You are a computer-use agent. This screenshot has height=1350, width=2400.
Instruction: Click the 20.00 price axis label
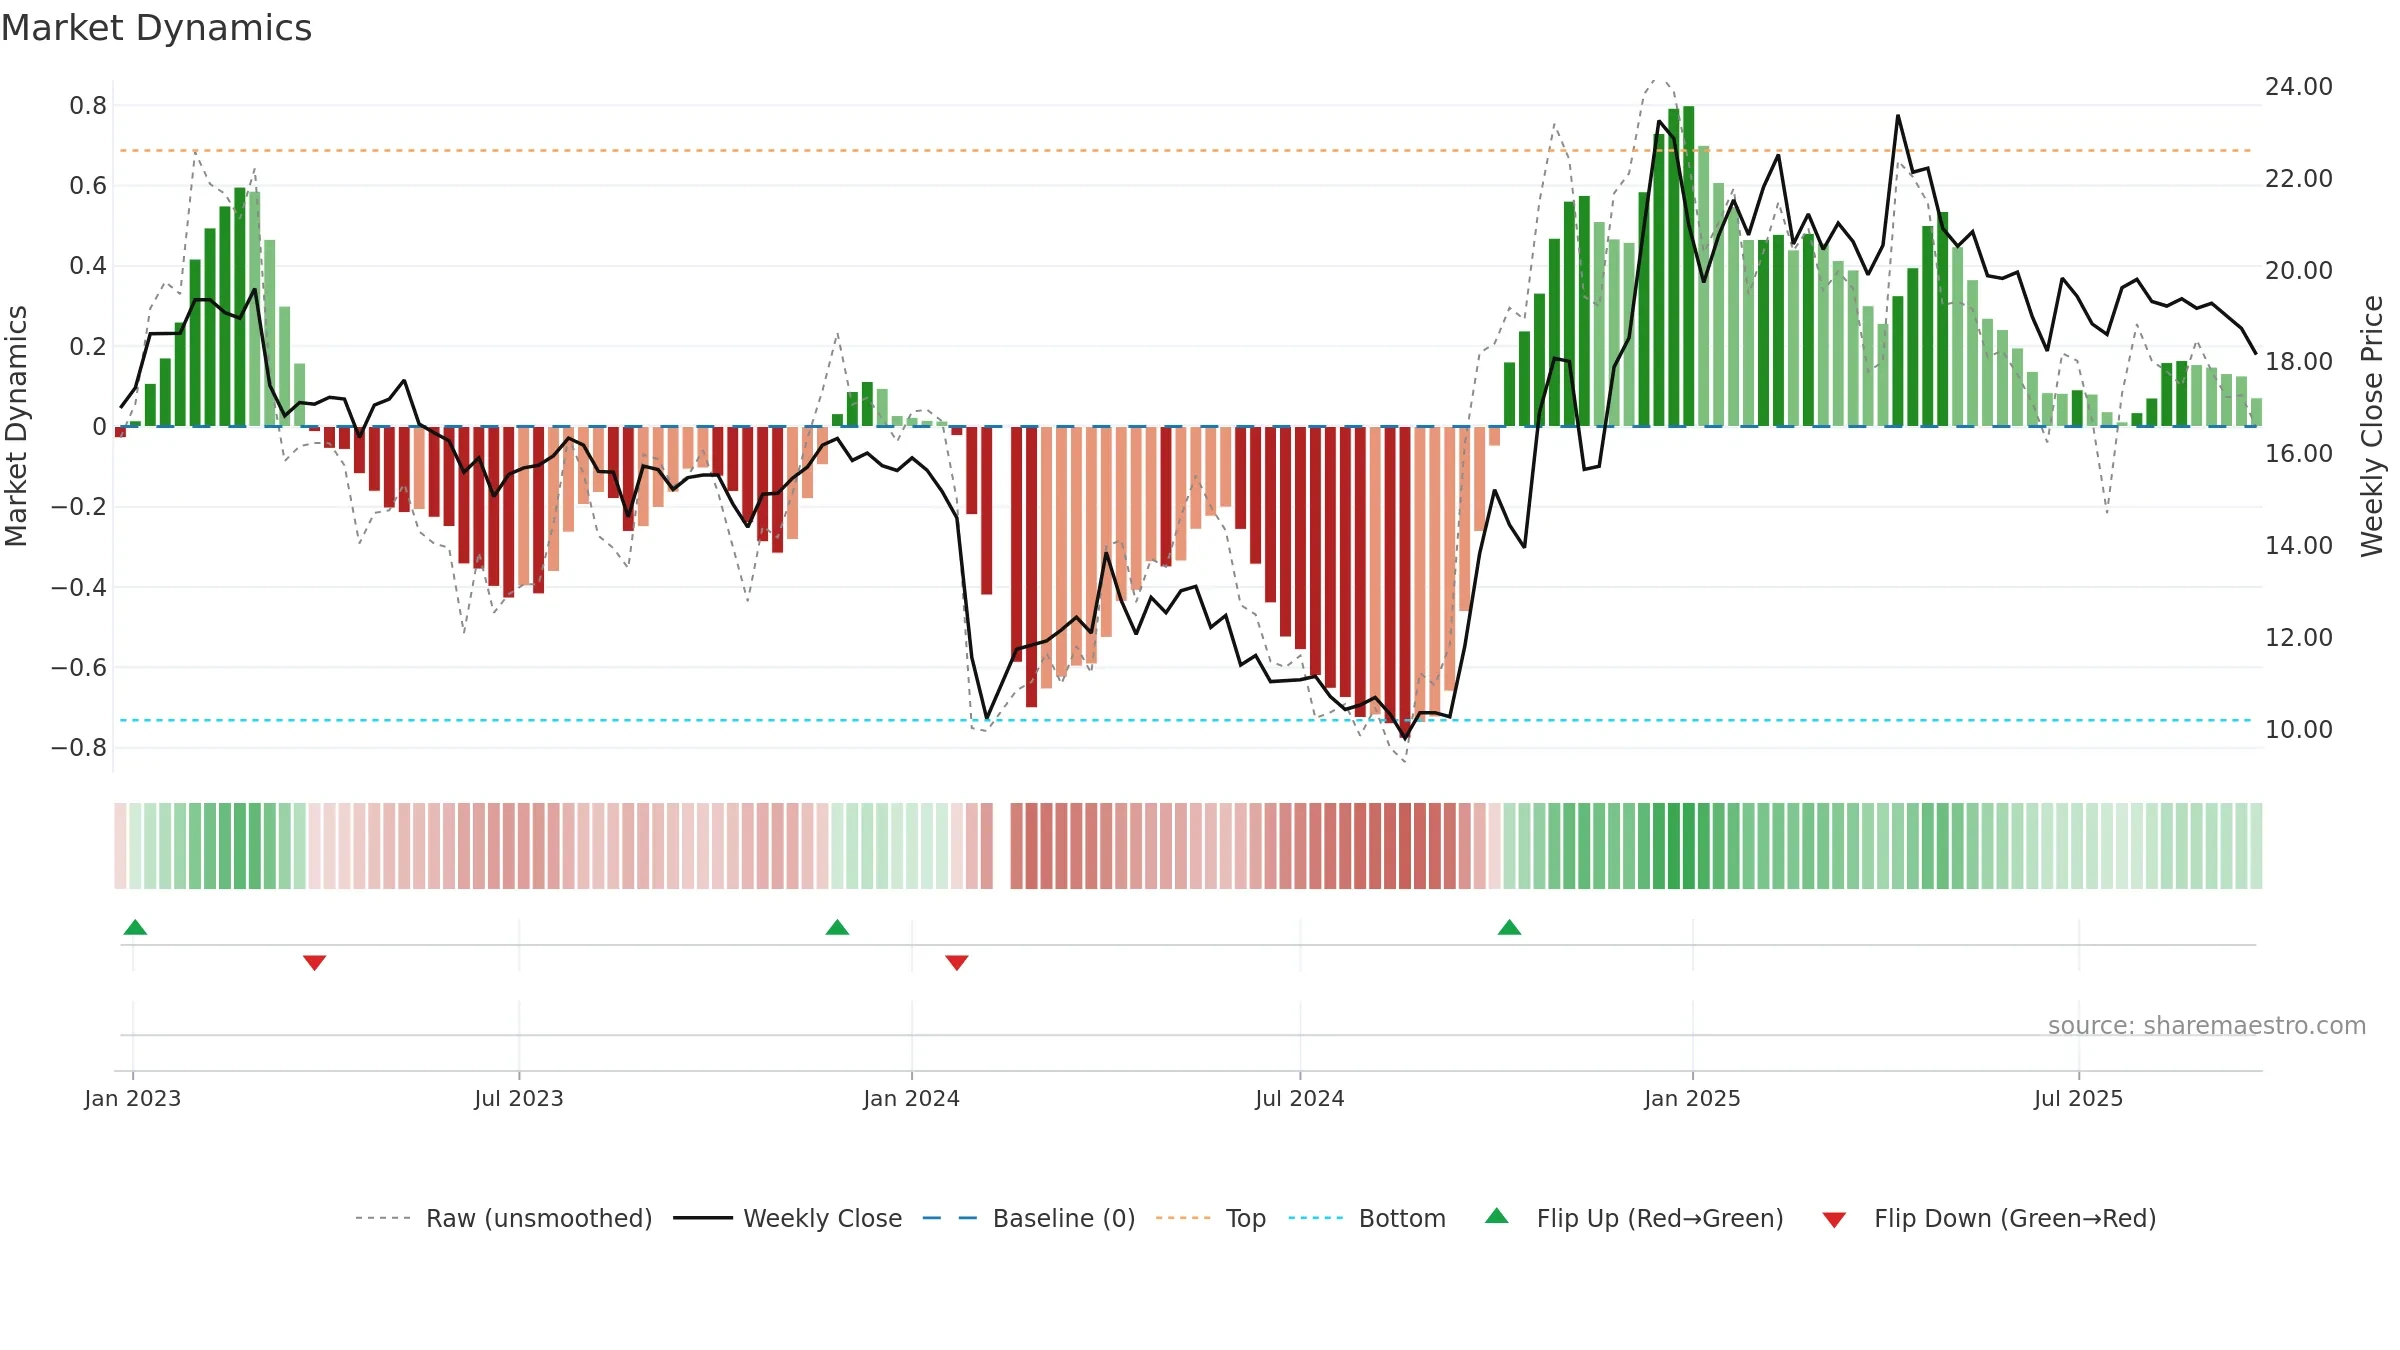[2299, 271]
